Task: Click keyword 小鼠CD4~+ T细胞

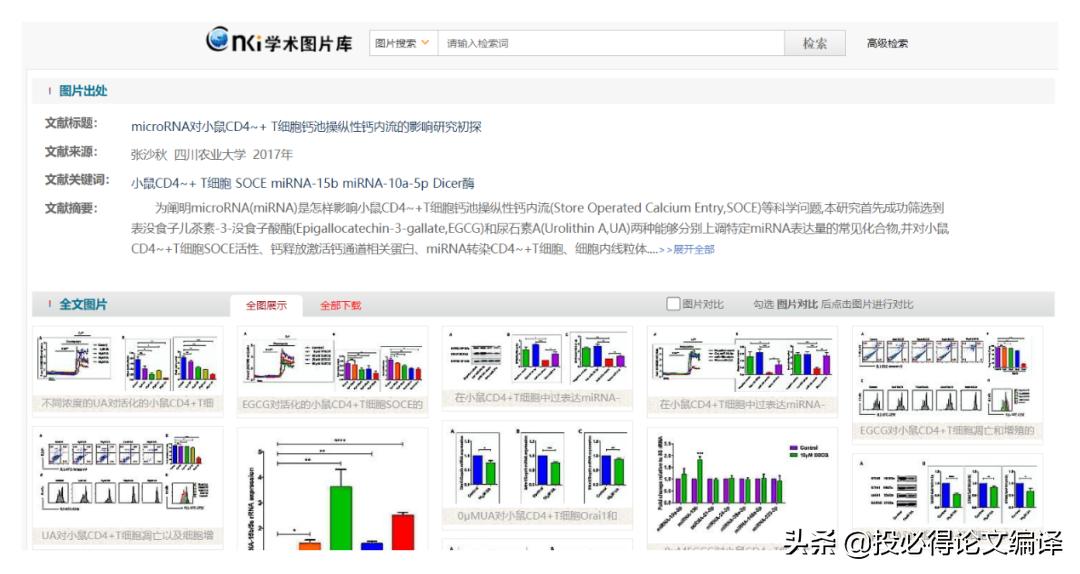Action: (x=180, y=183)
